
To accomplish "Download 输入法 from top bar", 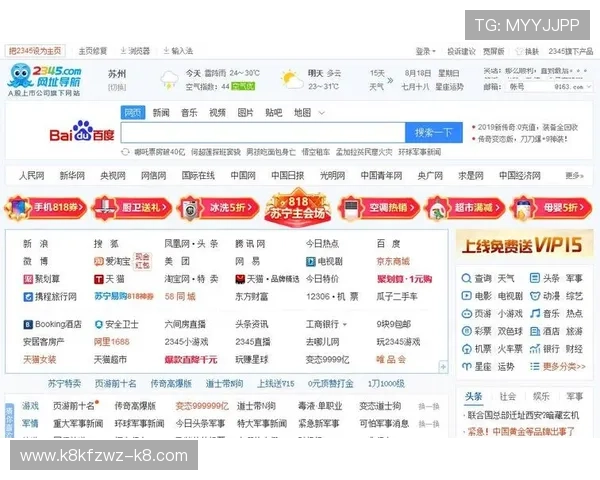I will point(178,51).
